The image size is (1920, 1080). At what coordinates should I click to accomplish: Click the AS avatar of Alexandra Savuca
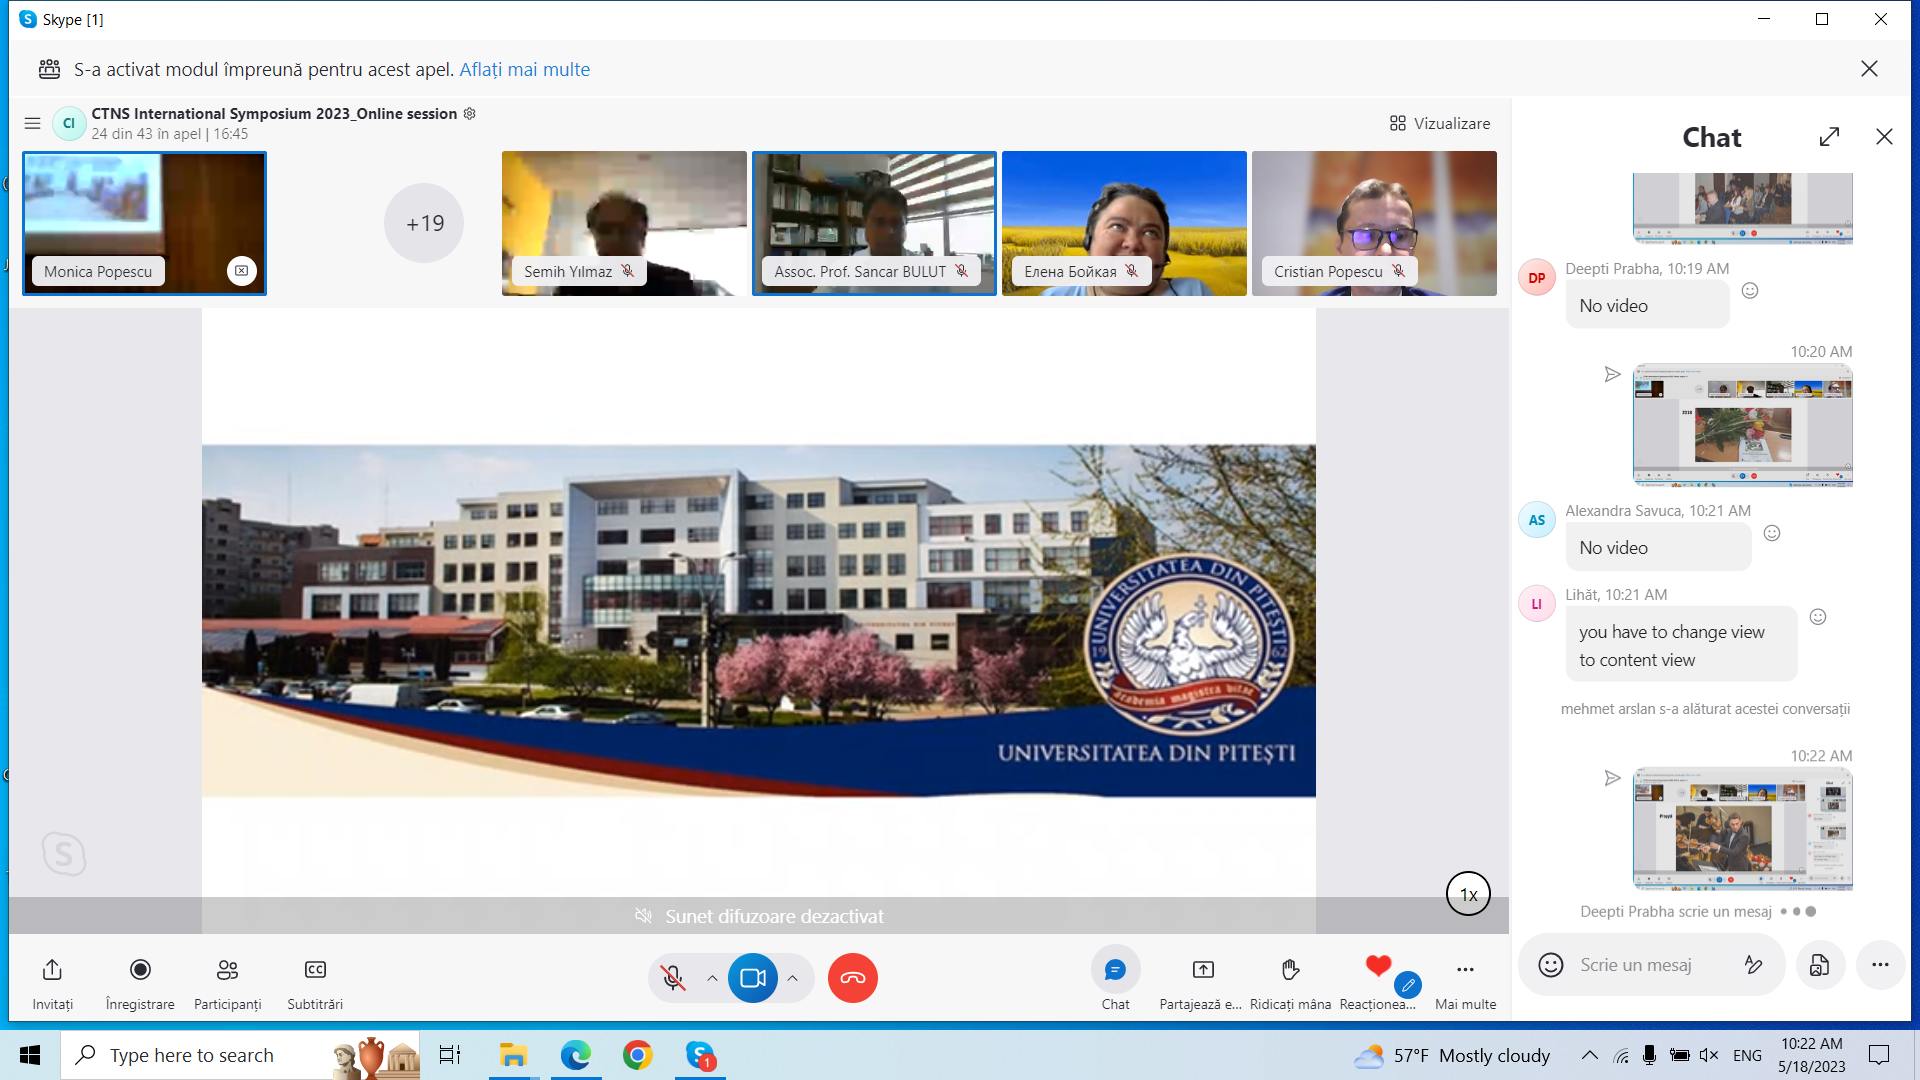click(1537, 520)
